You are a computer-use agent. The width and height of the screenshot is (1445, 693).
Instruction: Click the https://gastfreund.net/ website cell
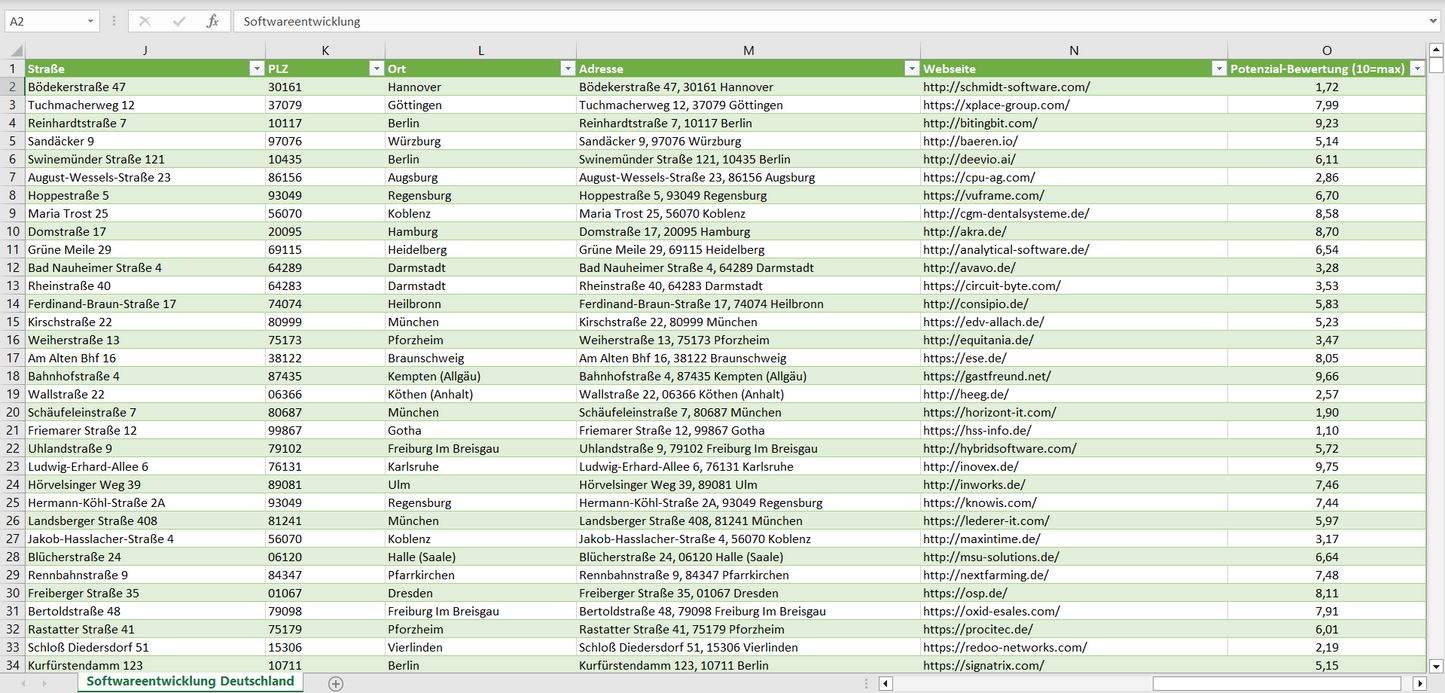point(987,376)
